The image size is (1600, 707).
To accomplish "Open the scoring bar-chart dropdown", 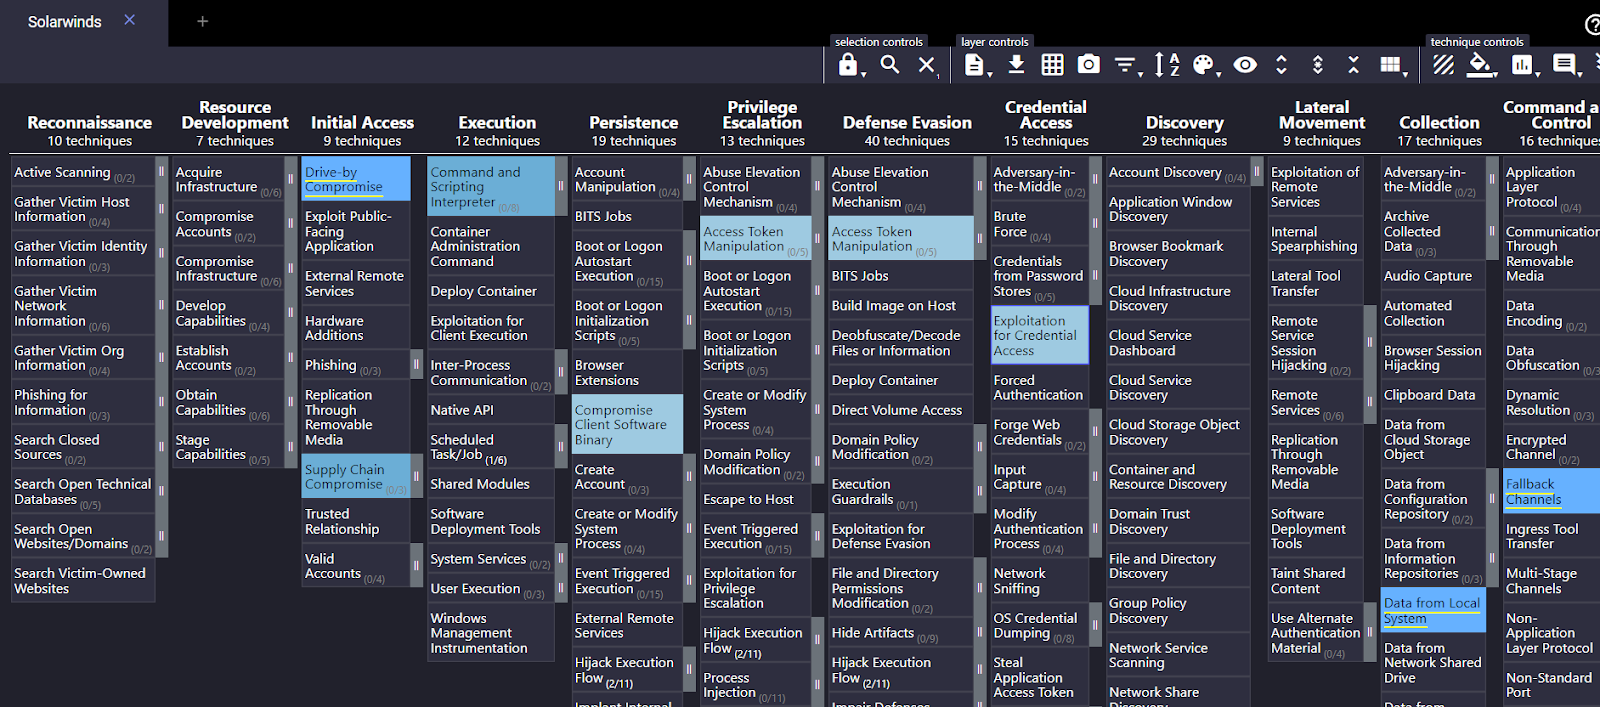I will [1523, 65].
